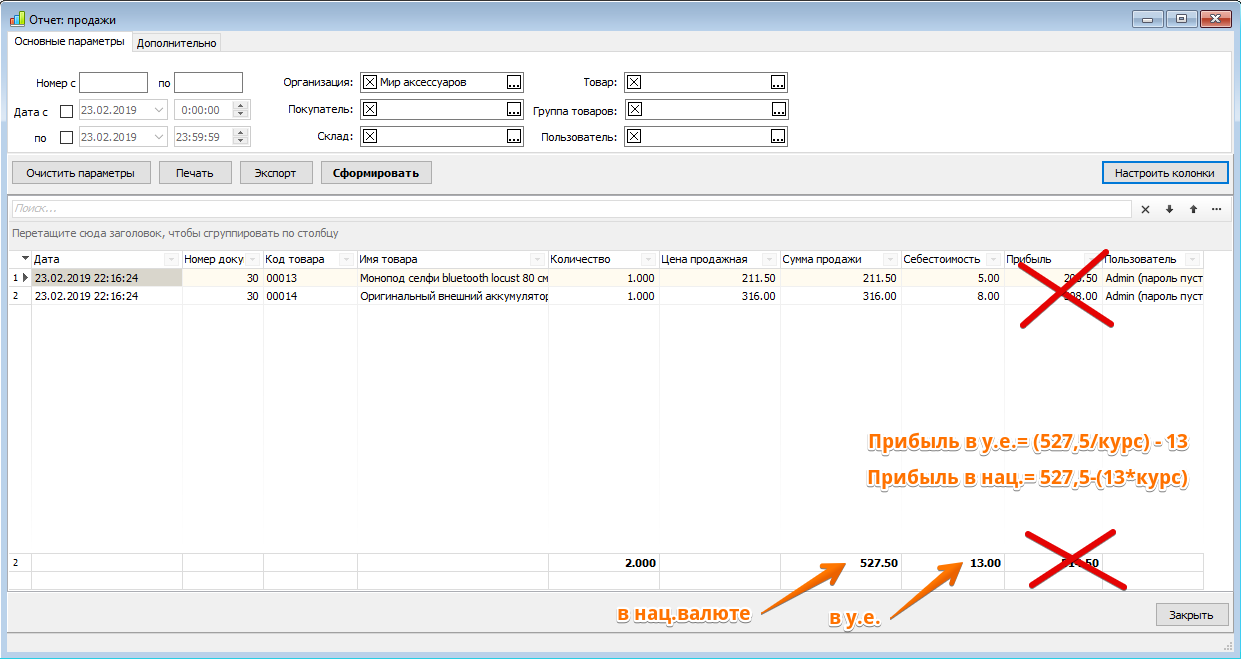This screenshot has width=1241, height=659.
Task: Click the report app icon in the title bar
Action: pyautogui.click(x=17, y=18)
